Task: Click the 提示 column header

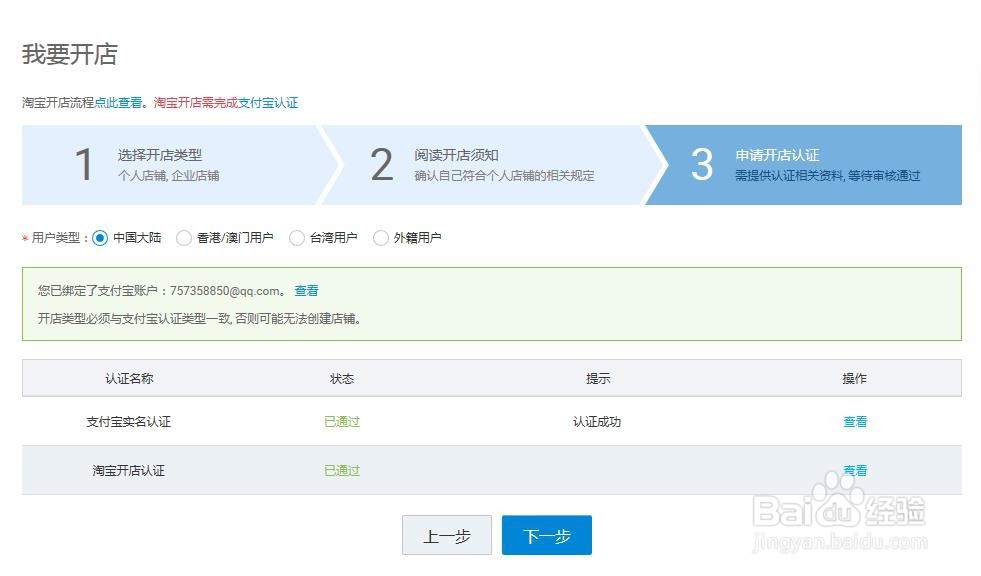Action: click(597, 378)
